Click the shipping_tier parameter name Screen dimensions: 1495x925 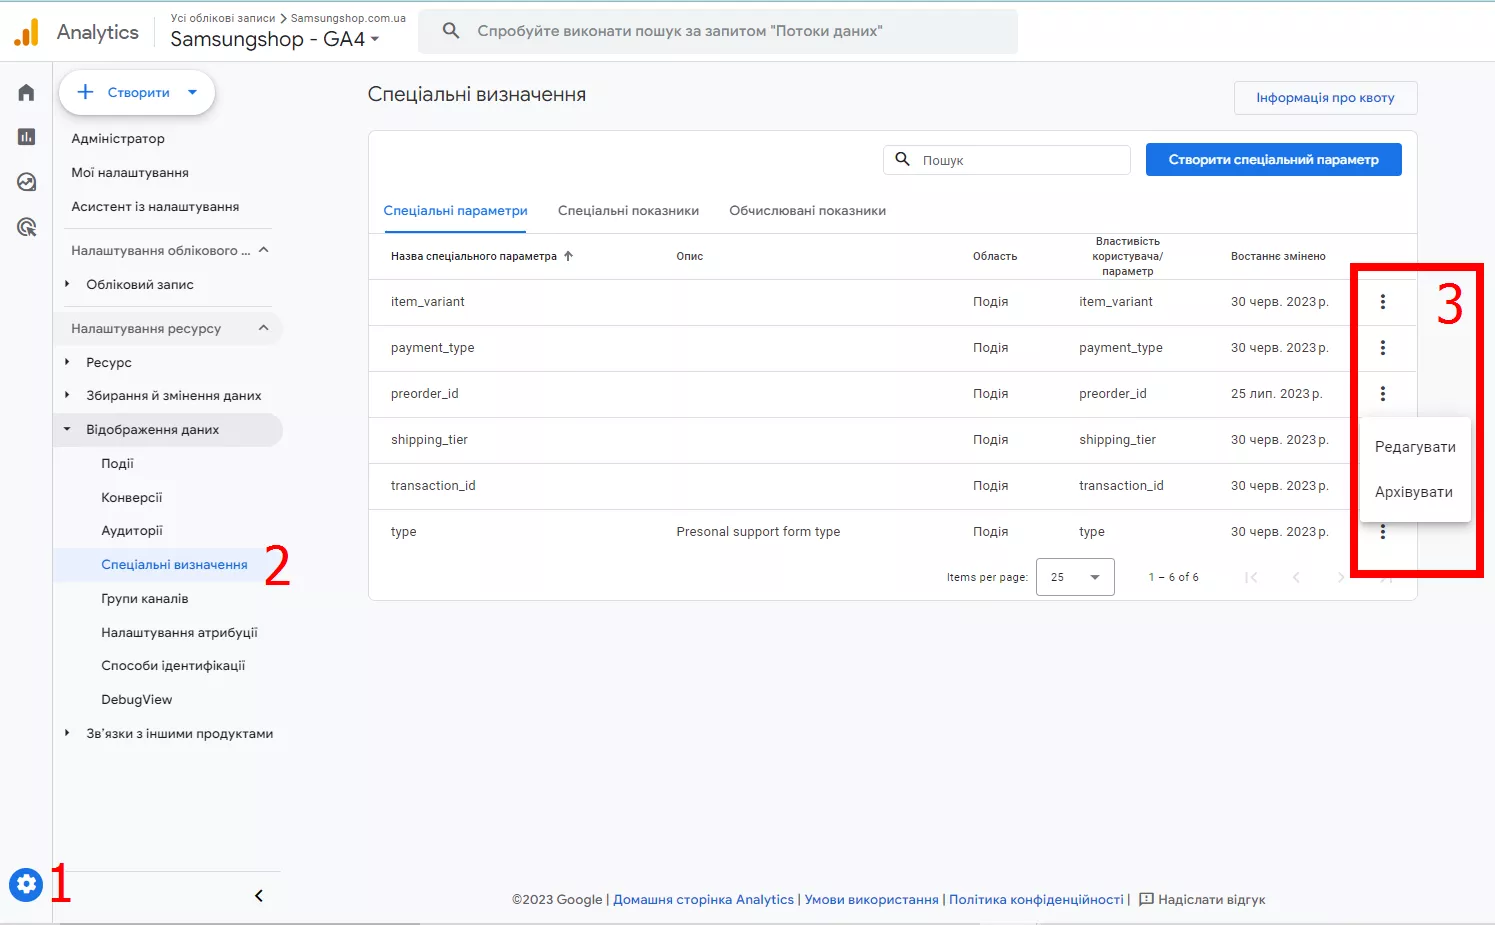click(429, 440)
